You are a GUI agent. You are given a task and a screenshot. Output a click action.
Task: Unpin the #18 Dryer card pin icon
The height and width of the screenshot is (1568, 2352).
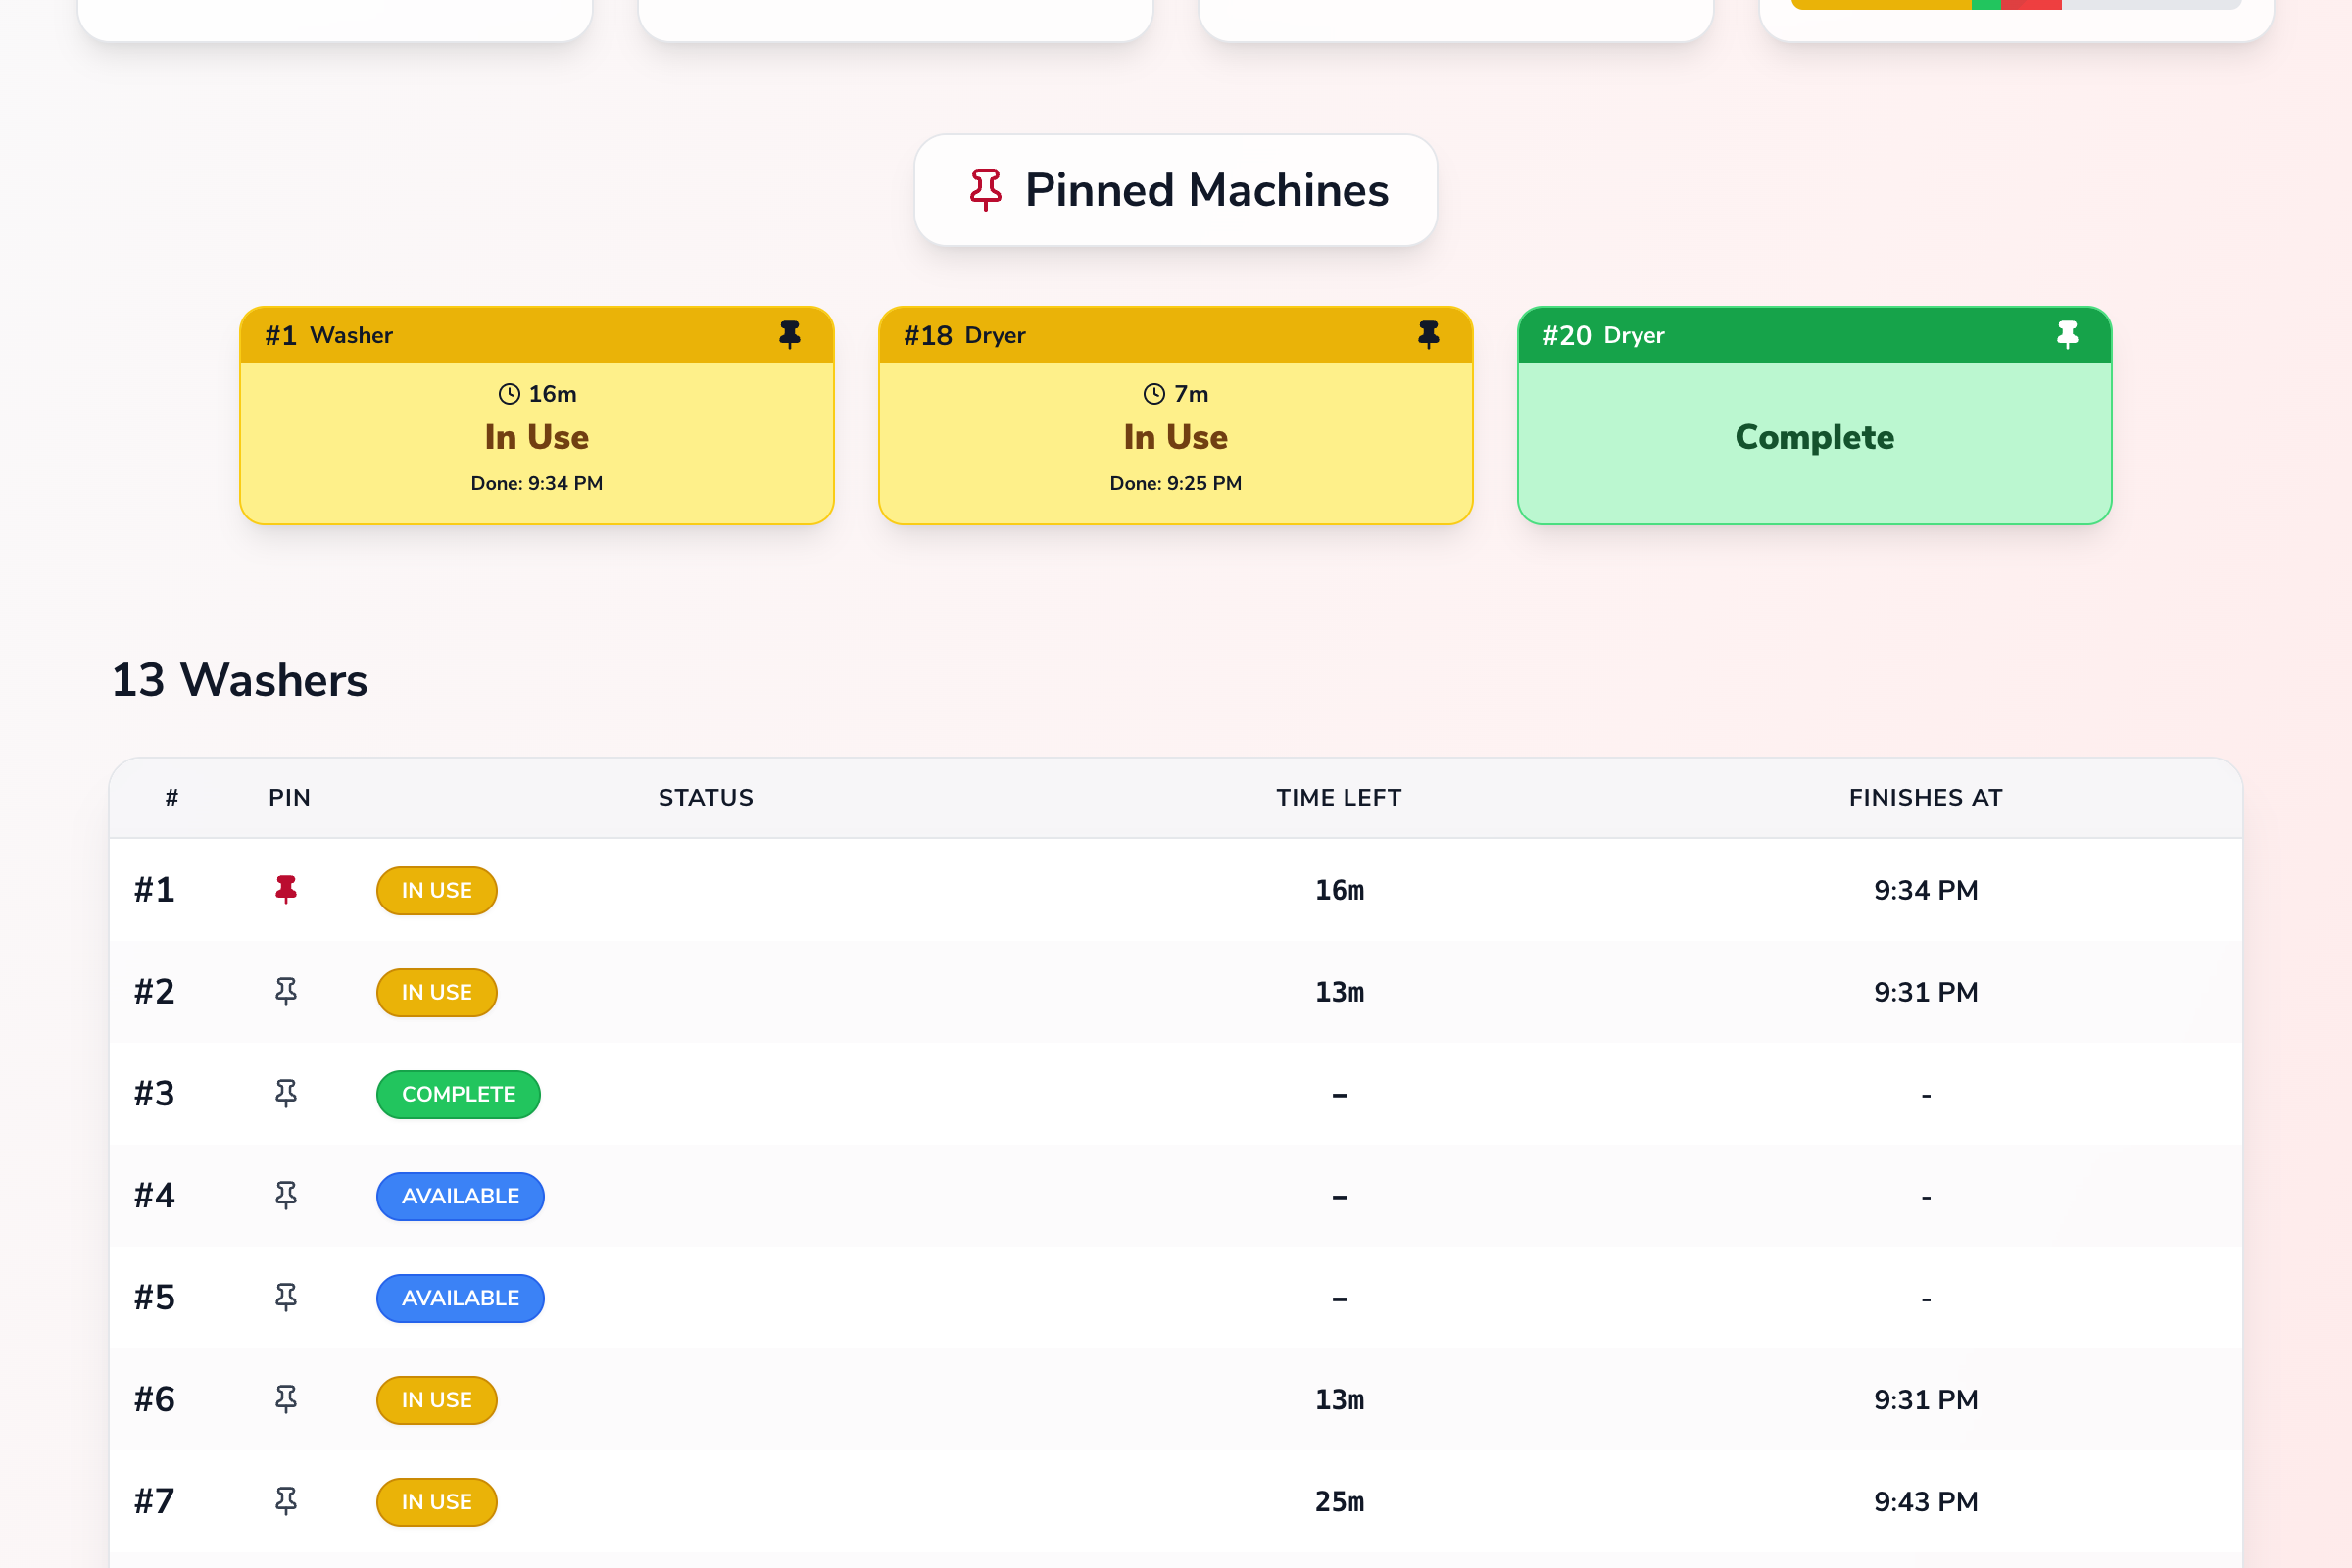click(x=1428, y=334)
